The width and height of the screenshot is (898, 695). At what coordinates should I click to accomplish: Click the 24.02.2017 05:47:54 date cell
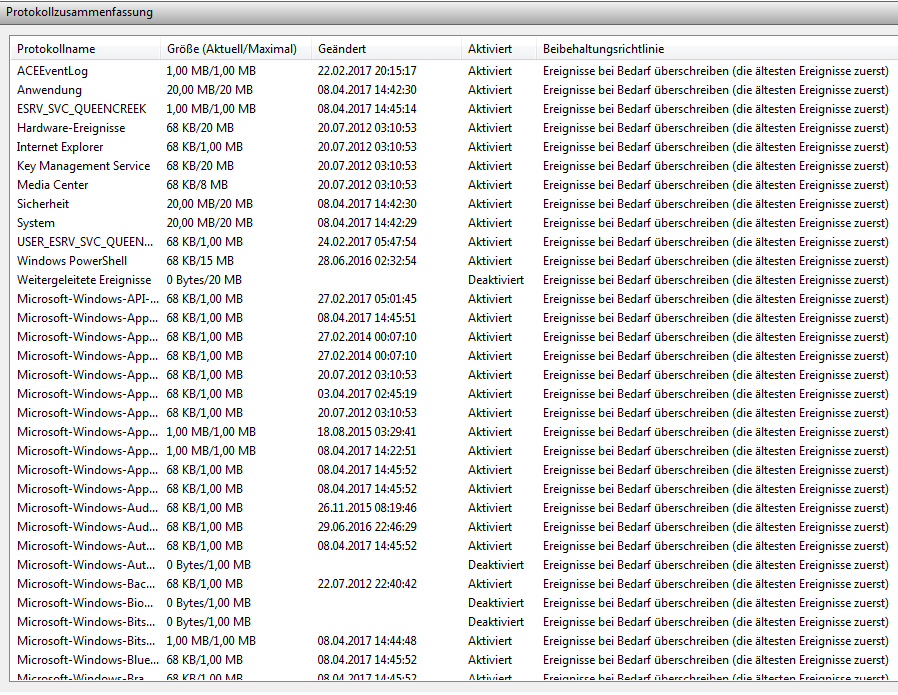367,242
